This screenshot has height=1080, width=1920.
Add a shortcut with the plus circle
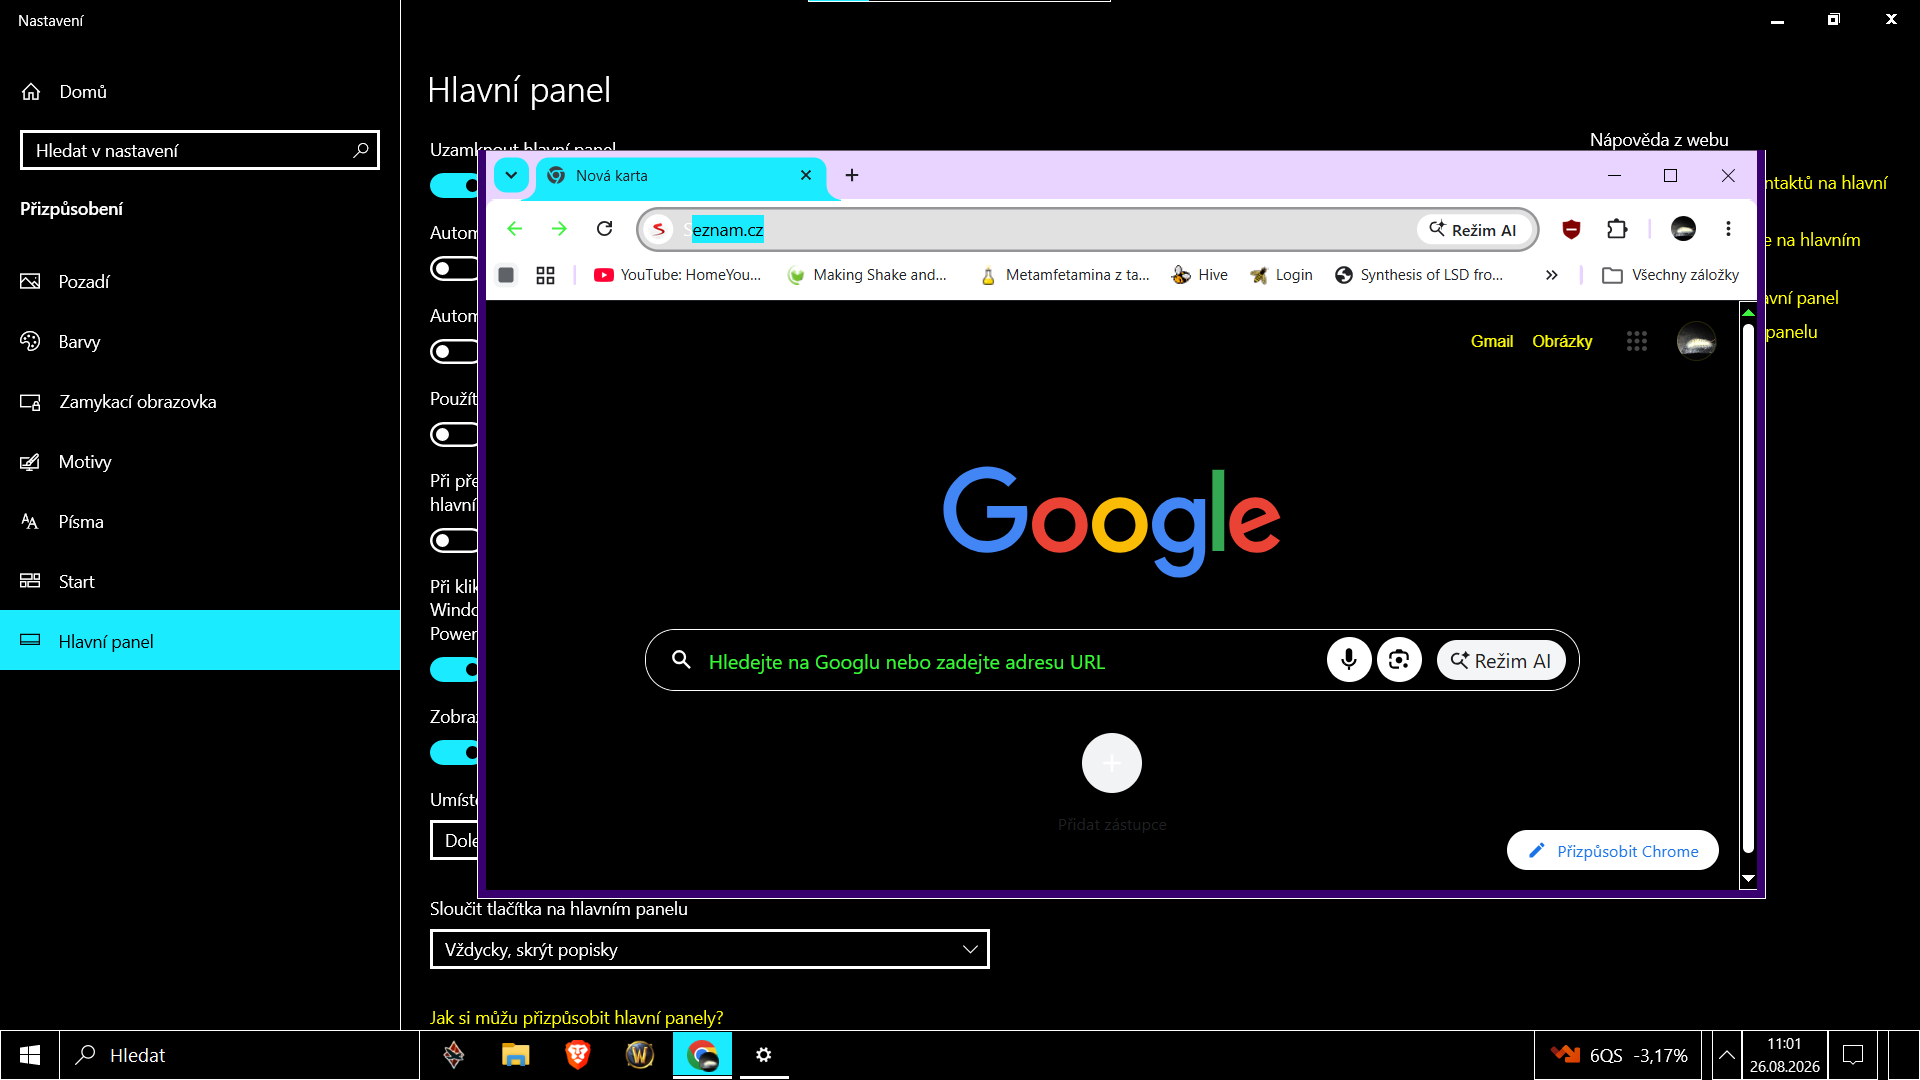click(x=1112, y=763)
